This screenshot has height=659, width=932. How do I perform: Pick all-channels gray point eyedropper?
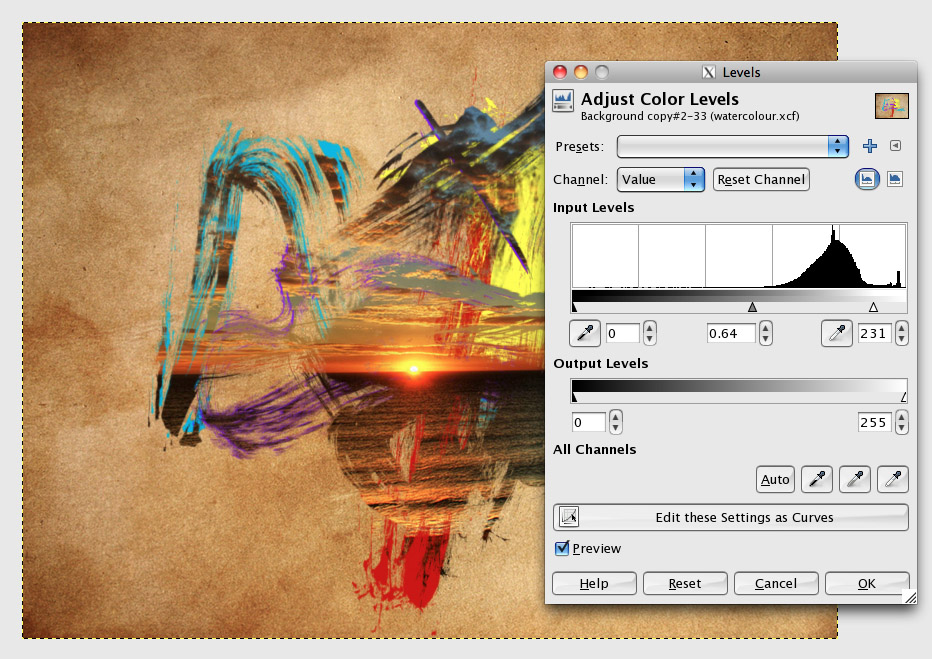tap(855, 479)
